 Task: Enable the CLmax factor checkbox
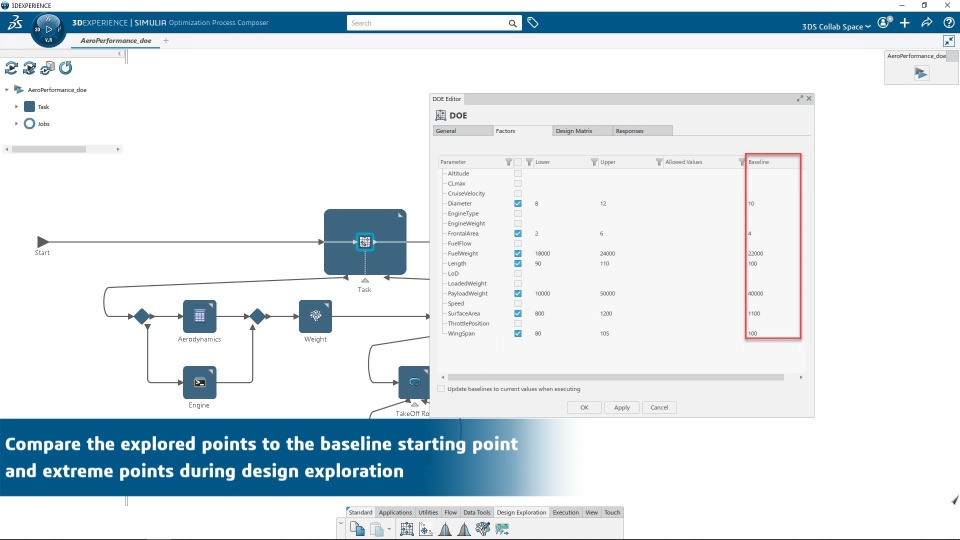518,184
